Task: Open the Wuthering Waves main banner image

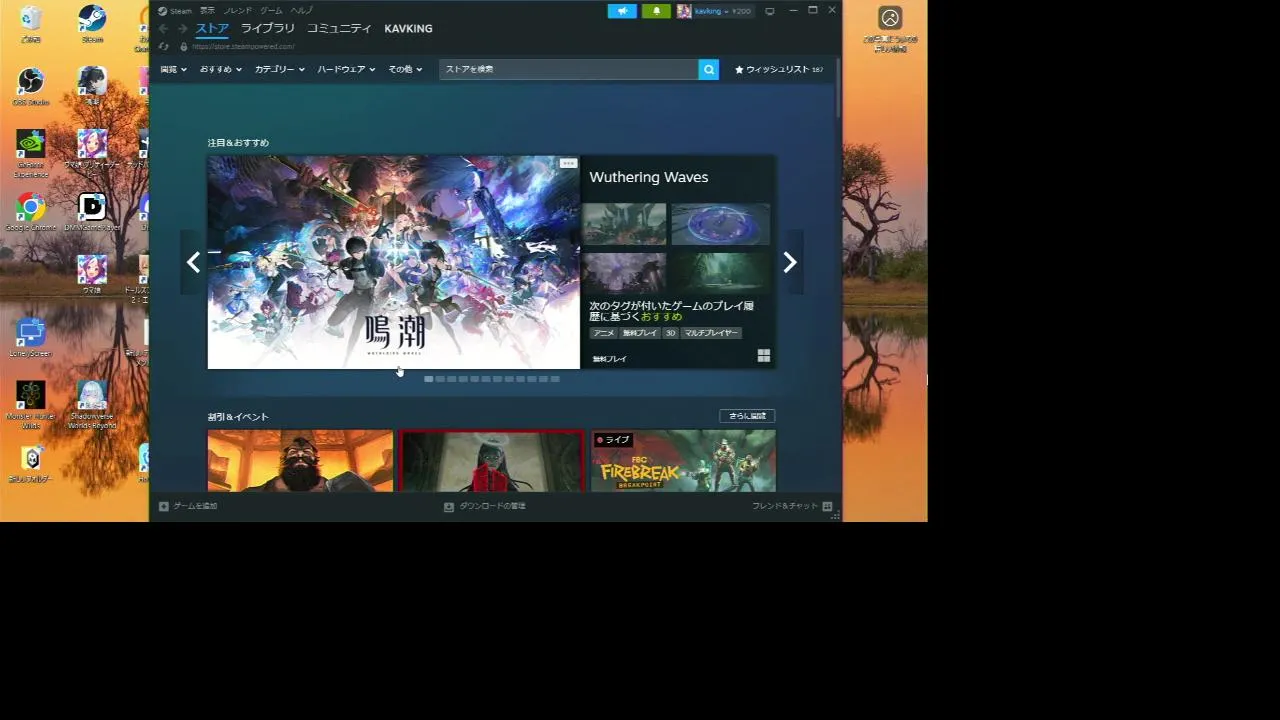Action: pyautogui.click(x=393, y=262)
